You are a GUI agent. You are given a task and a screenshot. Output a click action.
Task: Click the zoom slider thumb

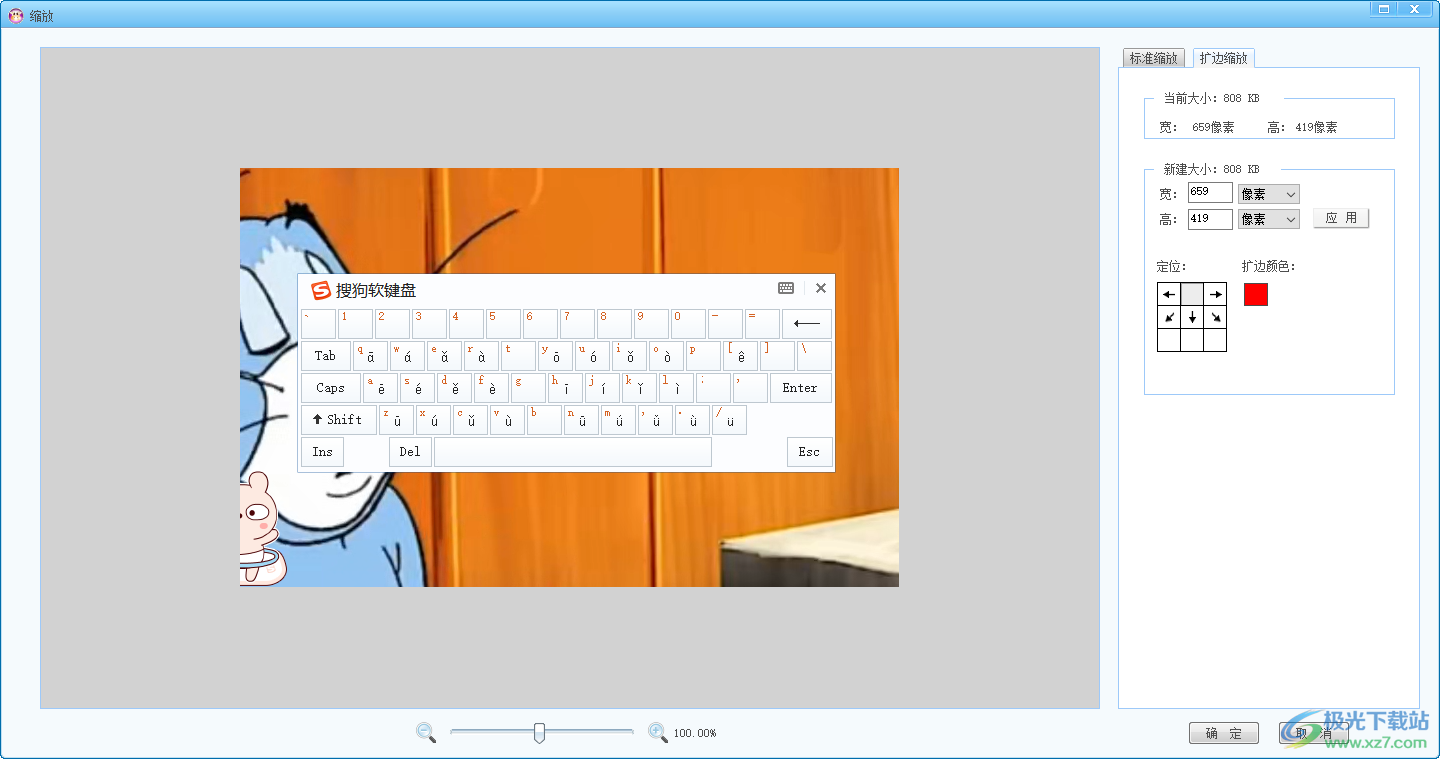pos(540,733)
